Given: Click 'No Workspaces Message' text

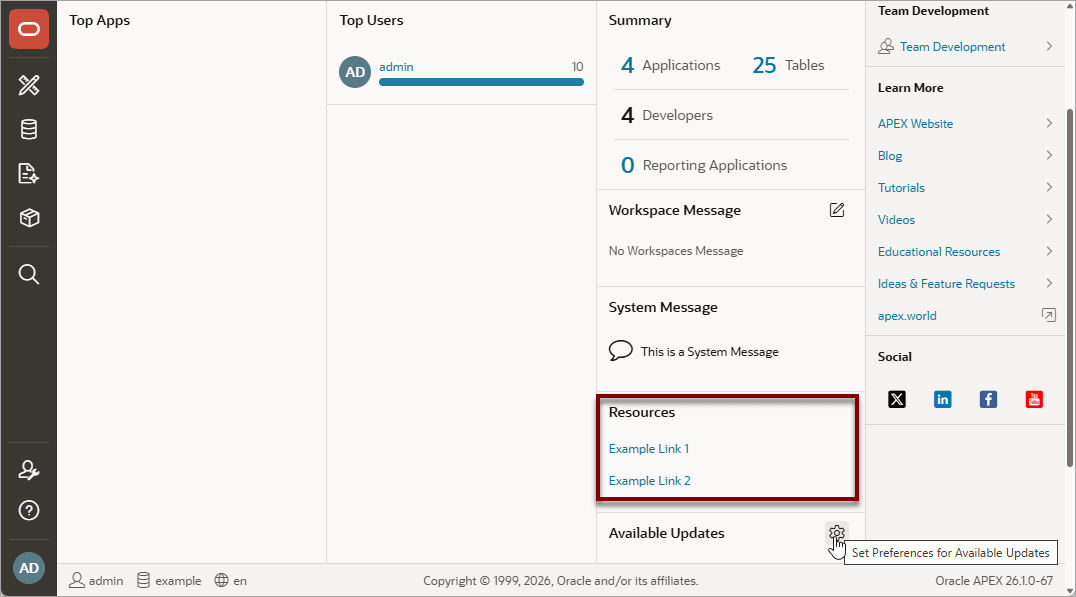Looking at the screenshot, I should (x=676, y=250).
